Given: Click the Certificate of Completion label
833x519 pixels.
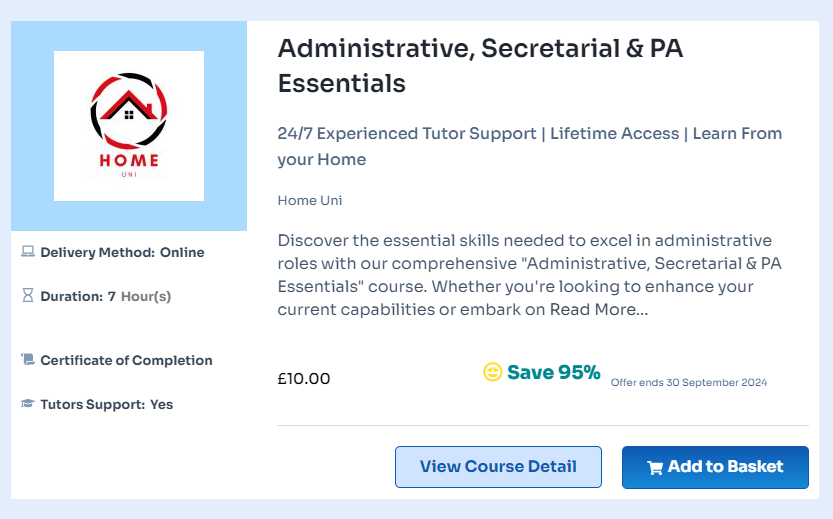Looking at the screenshot, I should pyautogui.click(x=126, y=360).
